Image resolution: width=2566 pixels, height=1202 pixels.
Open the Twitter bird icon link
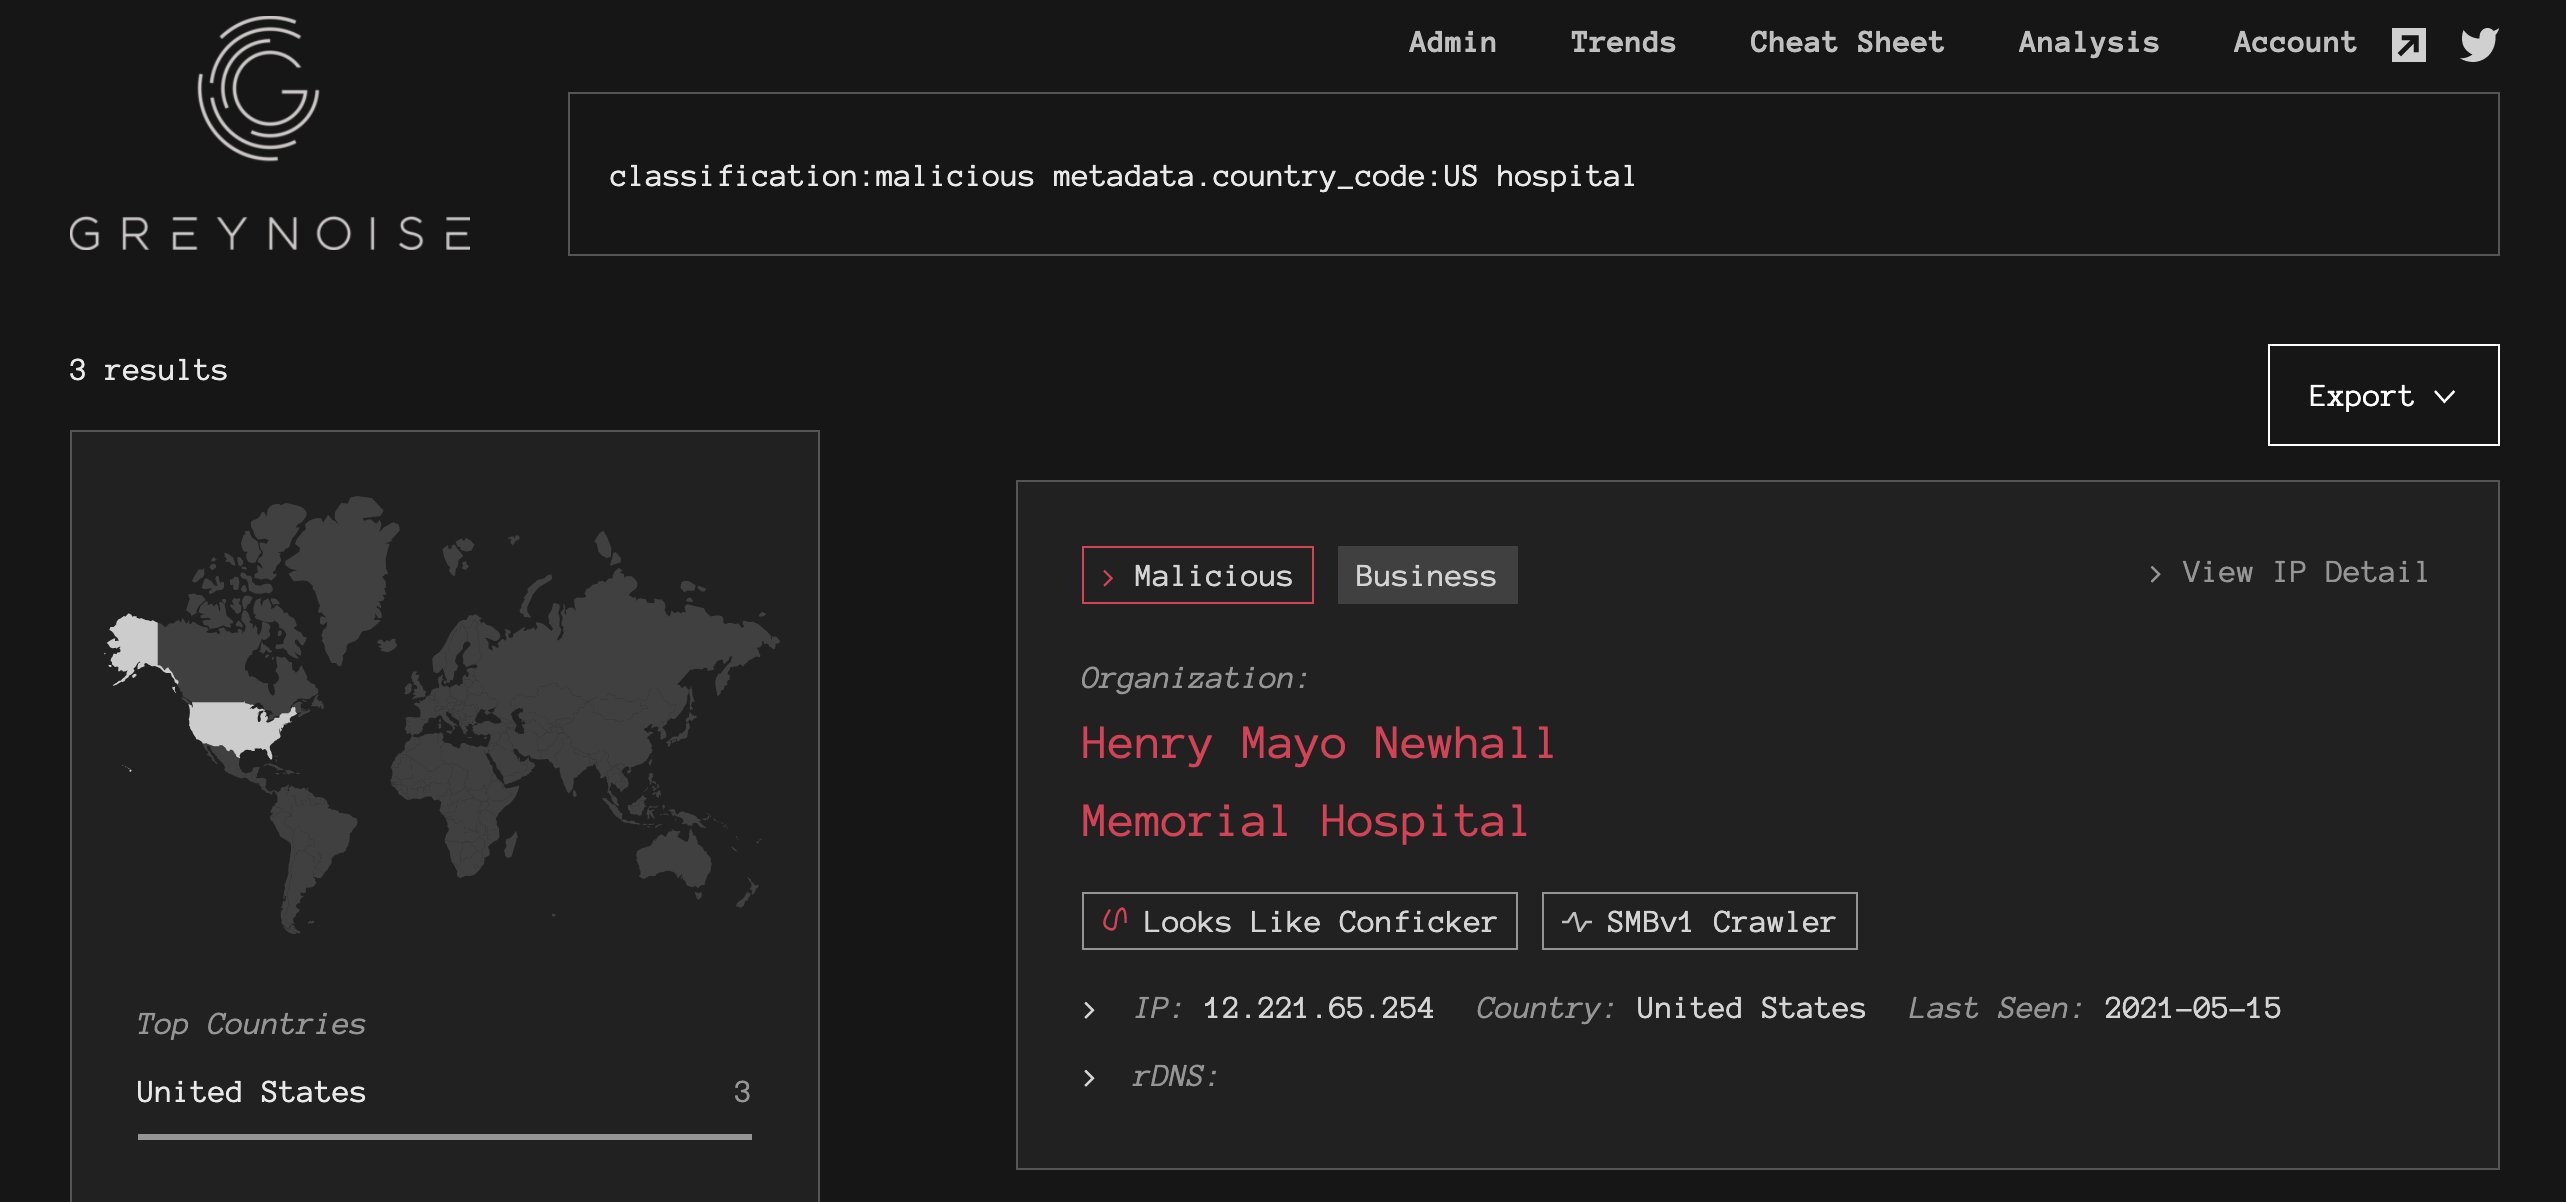click(2479, 44)
